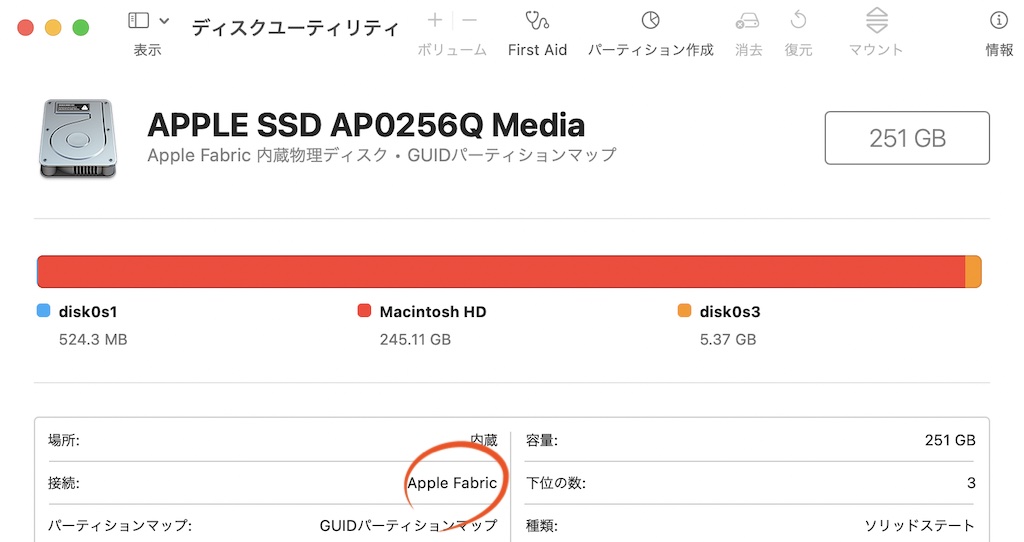Click the ディスクユーティリティ window title
The height and width of the screenshot is (542, 1024).
tap(295, 27)
